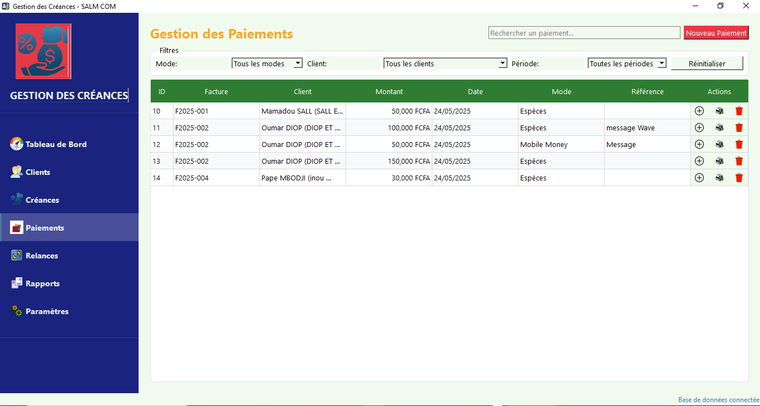Open the Rapports menu label
The height and width of the screenshot is (406, 760).
click(x=43, y=284)
